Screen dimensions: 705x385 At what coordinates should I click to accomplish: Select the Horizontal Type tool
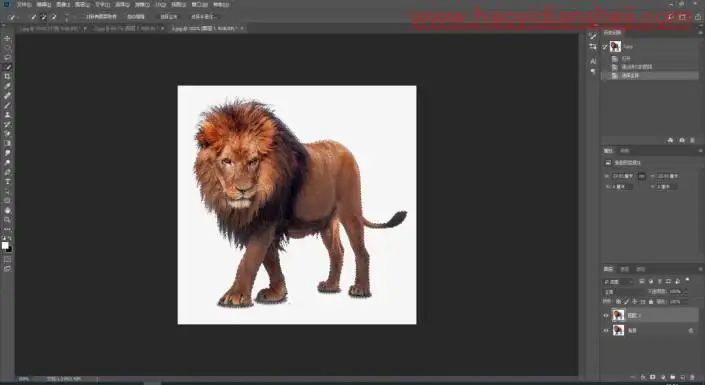7,182
